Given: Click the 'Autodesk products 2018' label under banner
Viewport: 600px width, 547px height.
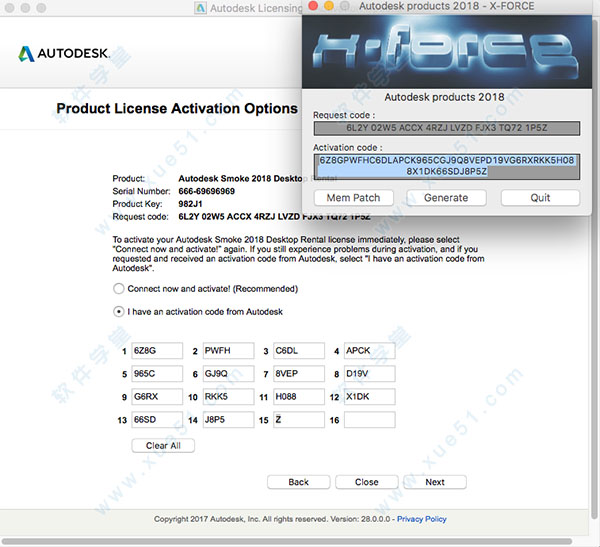Looking at the screenshot, I should pos(444,97).
